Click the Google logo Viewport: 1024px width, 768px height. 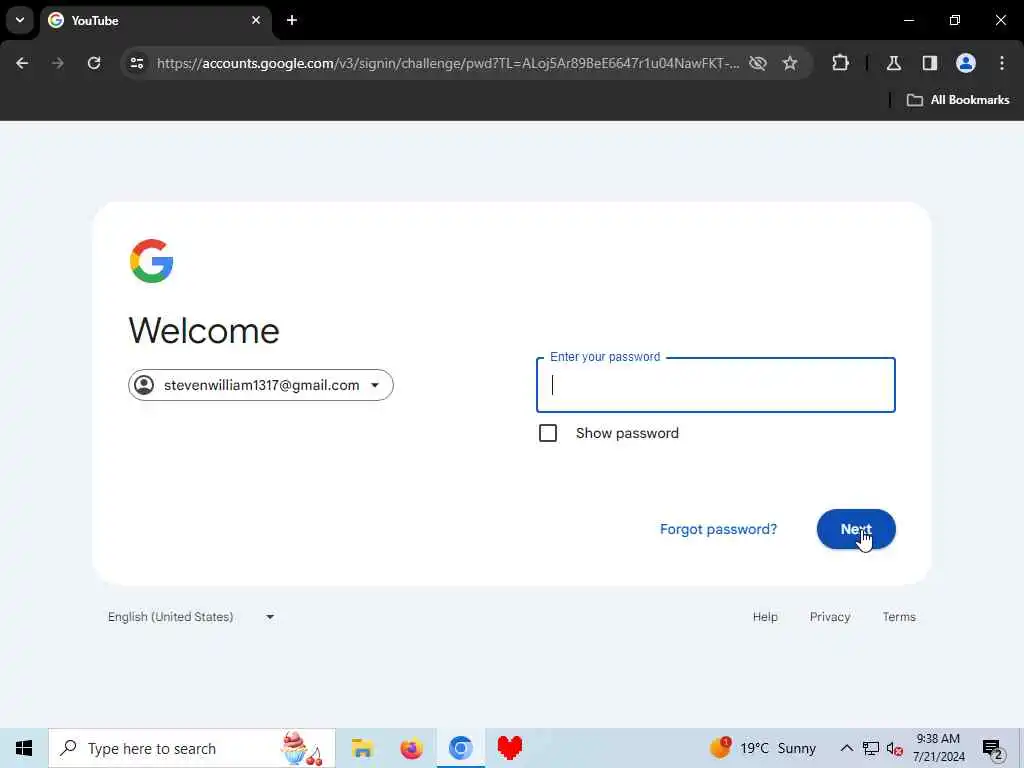click(x=152, y=261)
